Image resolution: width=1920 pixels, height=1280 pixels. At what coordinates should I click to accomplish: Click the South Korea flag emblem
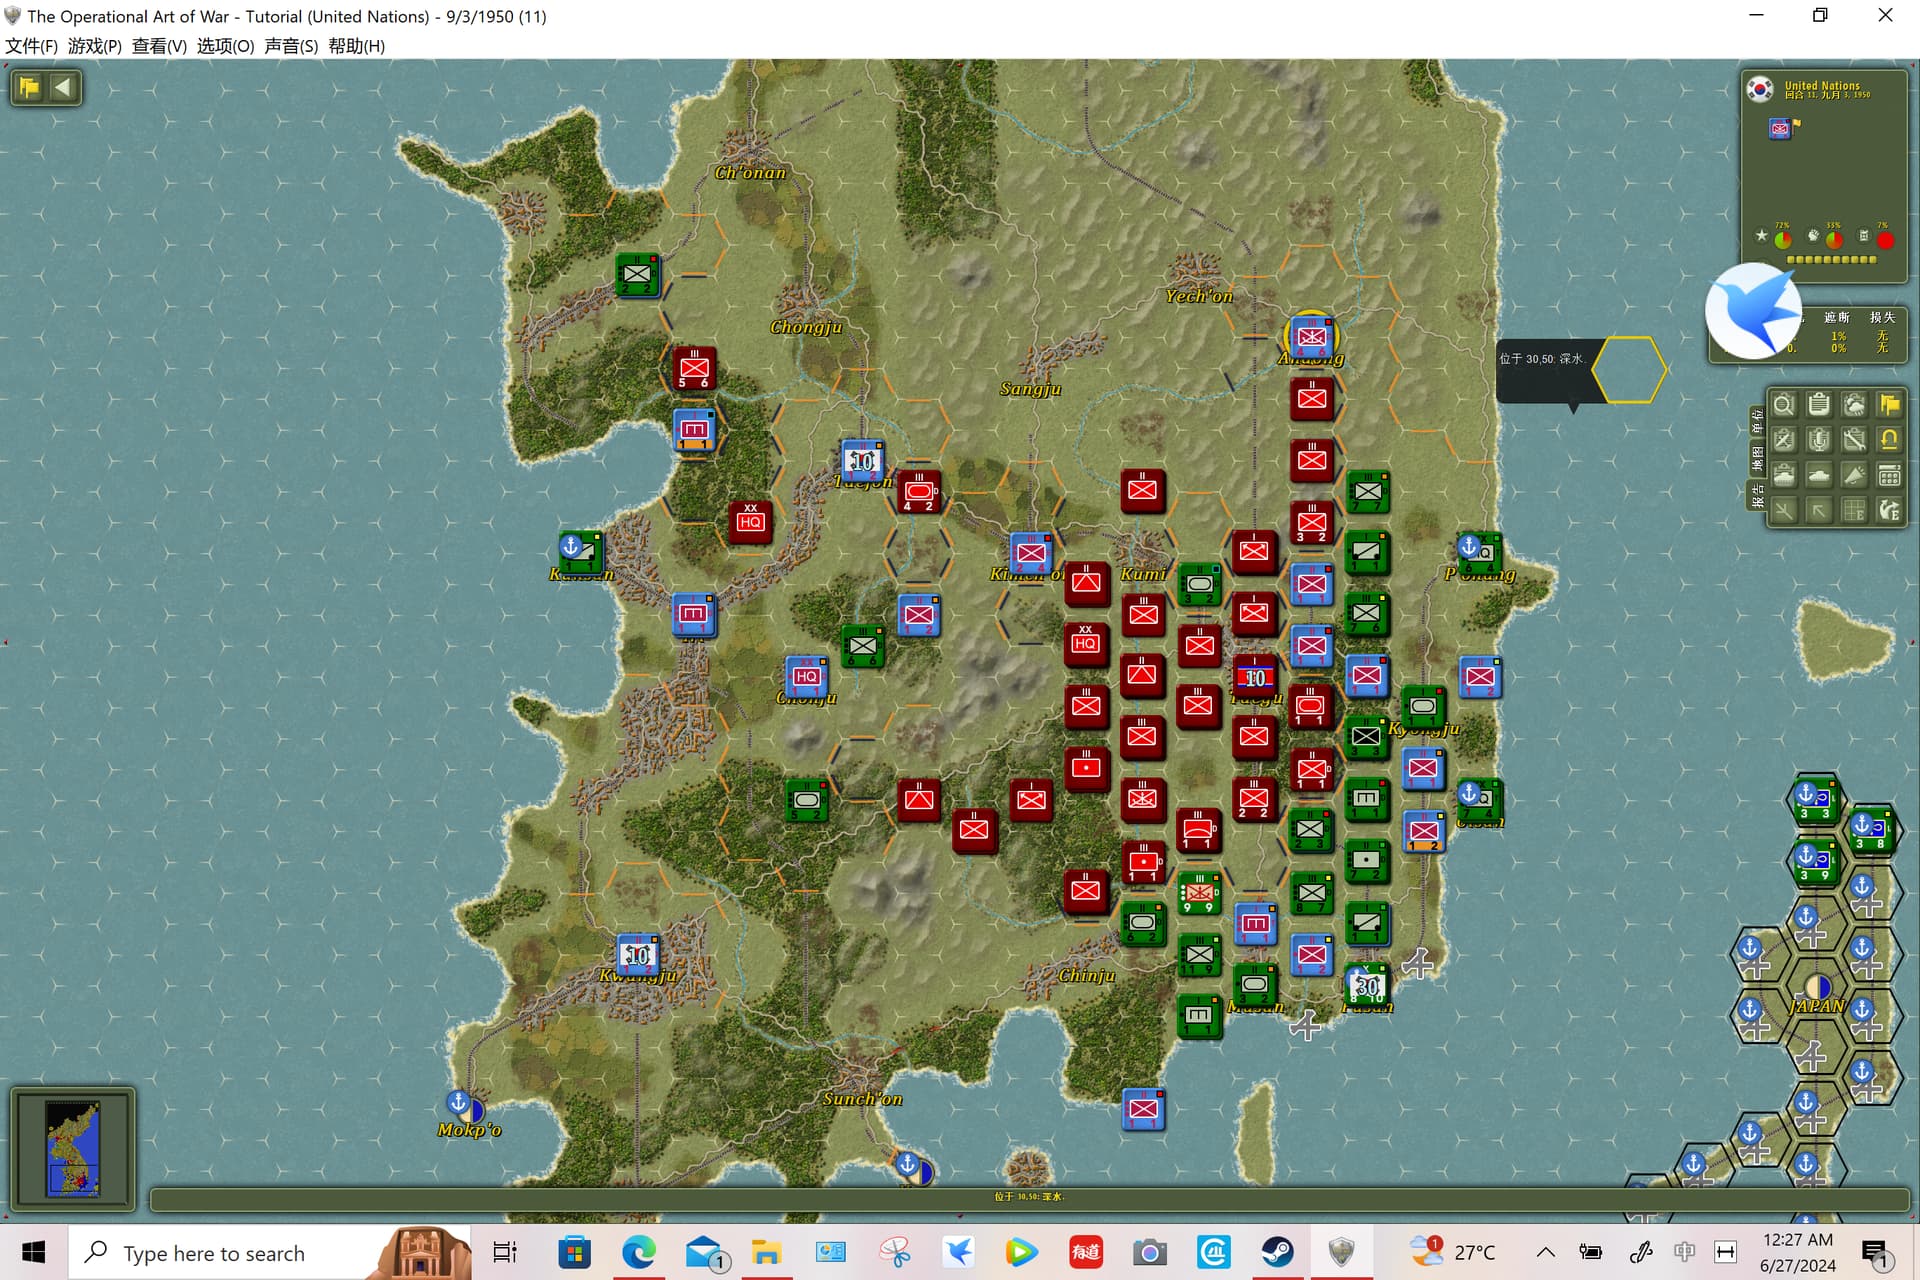pos(1760,89)
